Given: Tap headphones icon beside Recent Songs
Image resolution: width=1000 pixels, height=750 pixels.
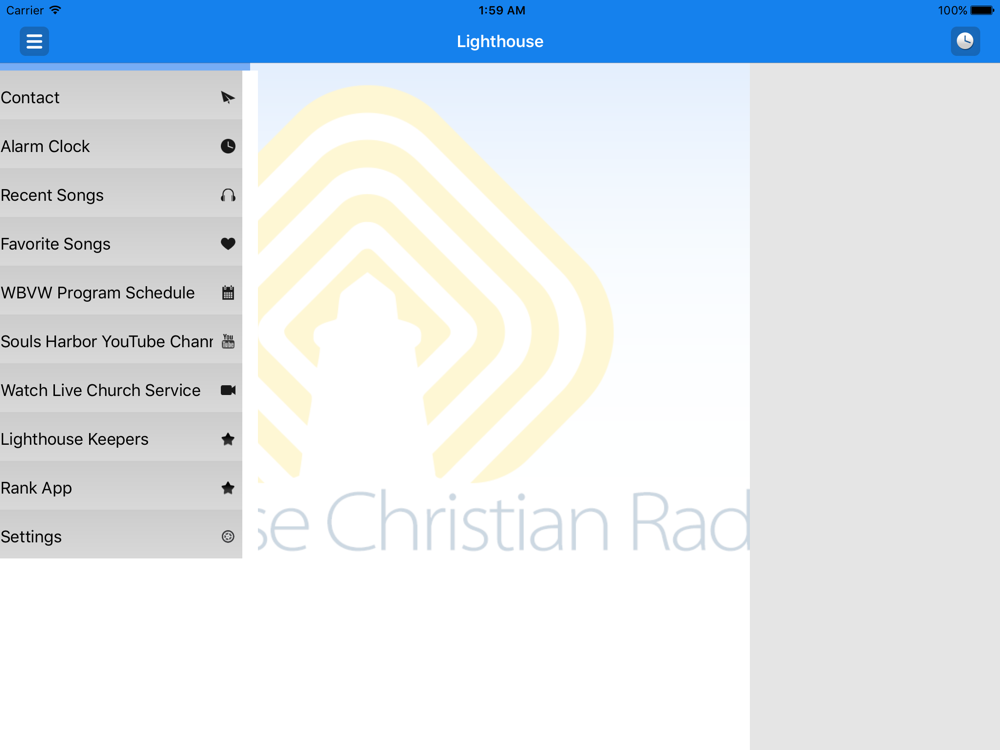Looking at the screenshot, I should pyautogui.click(x=228, y=195).
